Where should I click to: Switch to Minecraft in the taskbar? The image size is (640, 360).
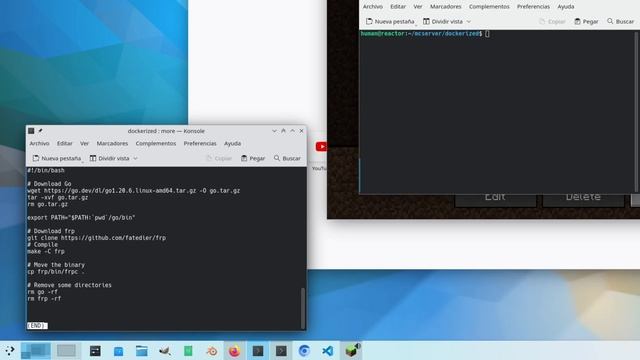pos(351,351)
